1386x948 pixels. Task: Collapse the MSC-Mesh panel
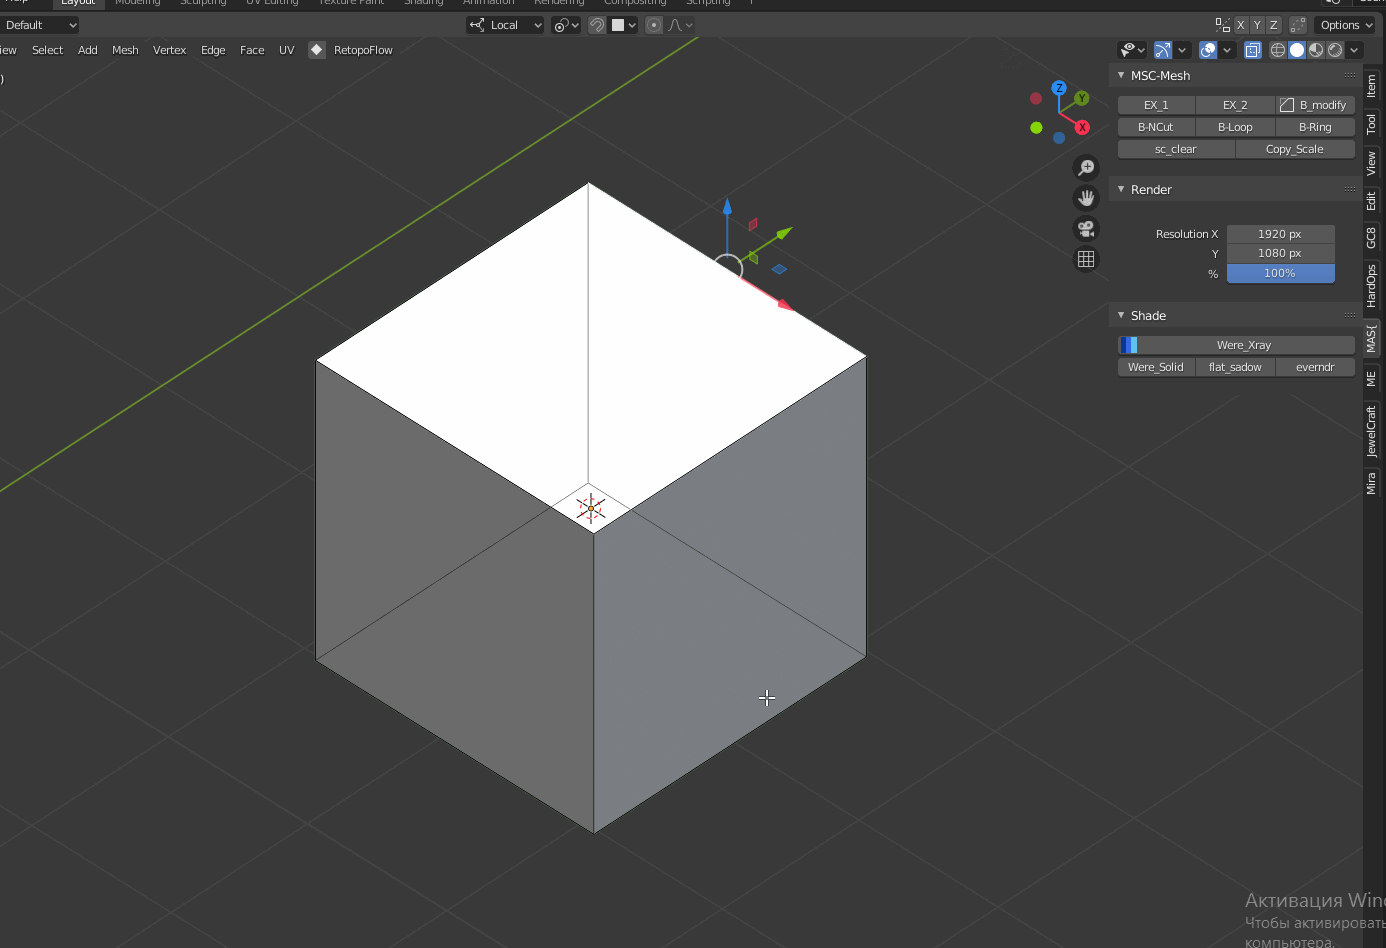(1121, 75)
